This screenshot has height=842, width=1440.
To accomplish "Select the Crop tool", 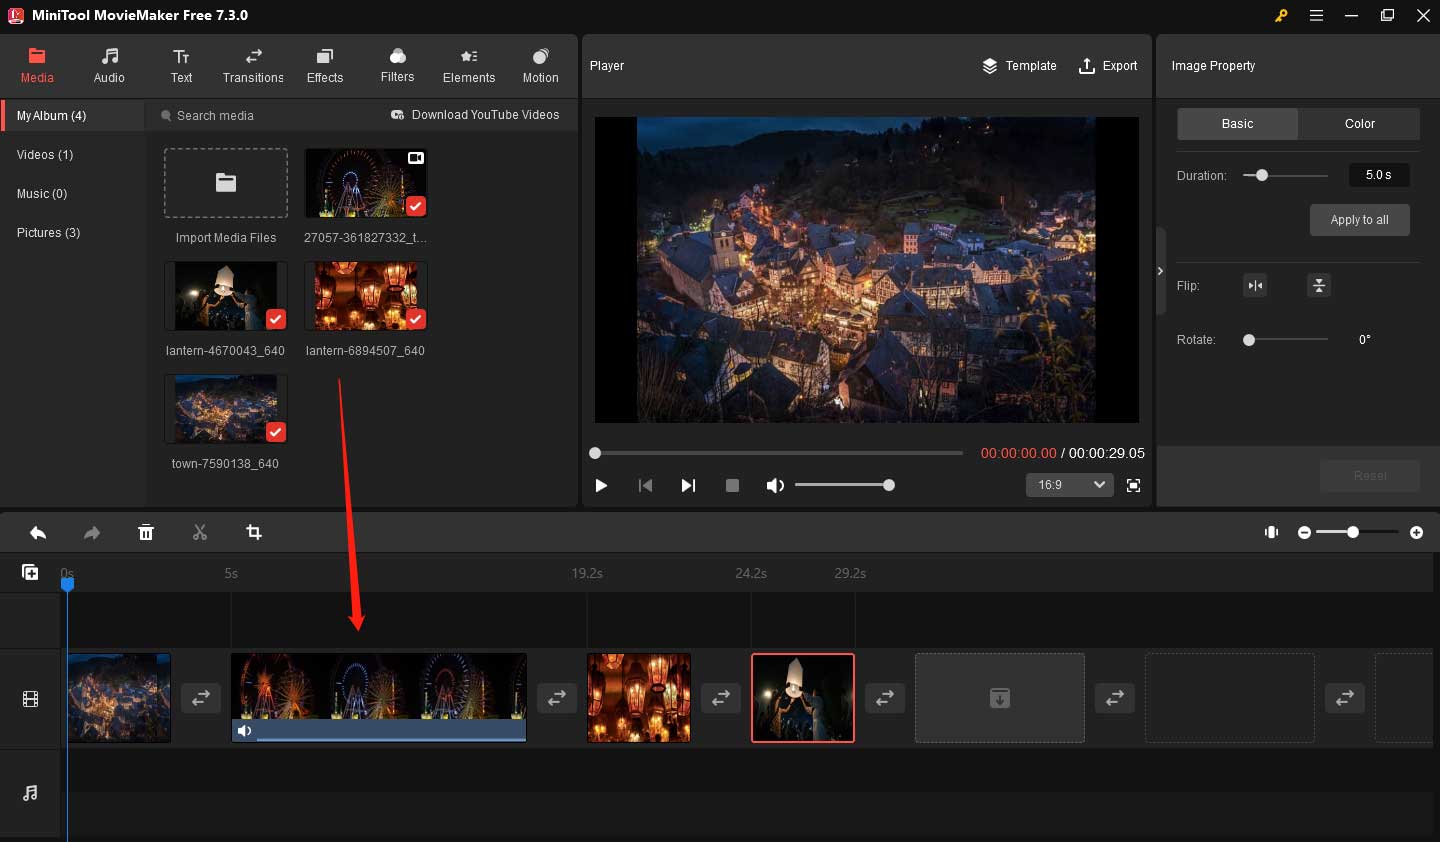I will point(254,533).
